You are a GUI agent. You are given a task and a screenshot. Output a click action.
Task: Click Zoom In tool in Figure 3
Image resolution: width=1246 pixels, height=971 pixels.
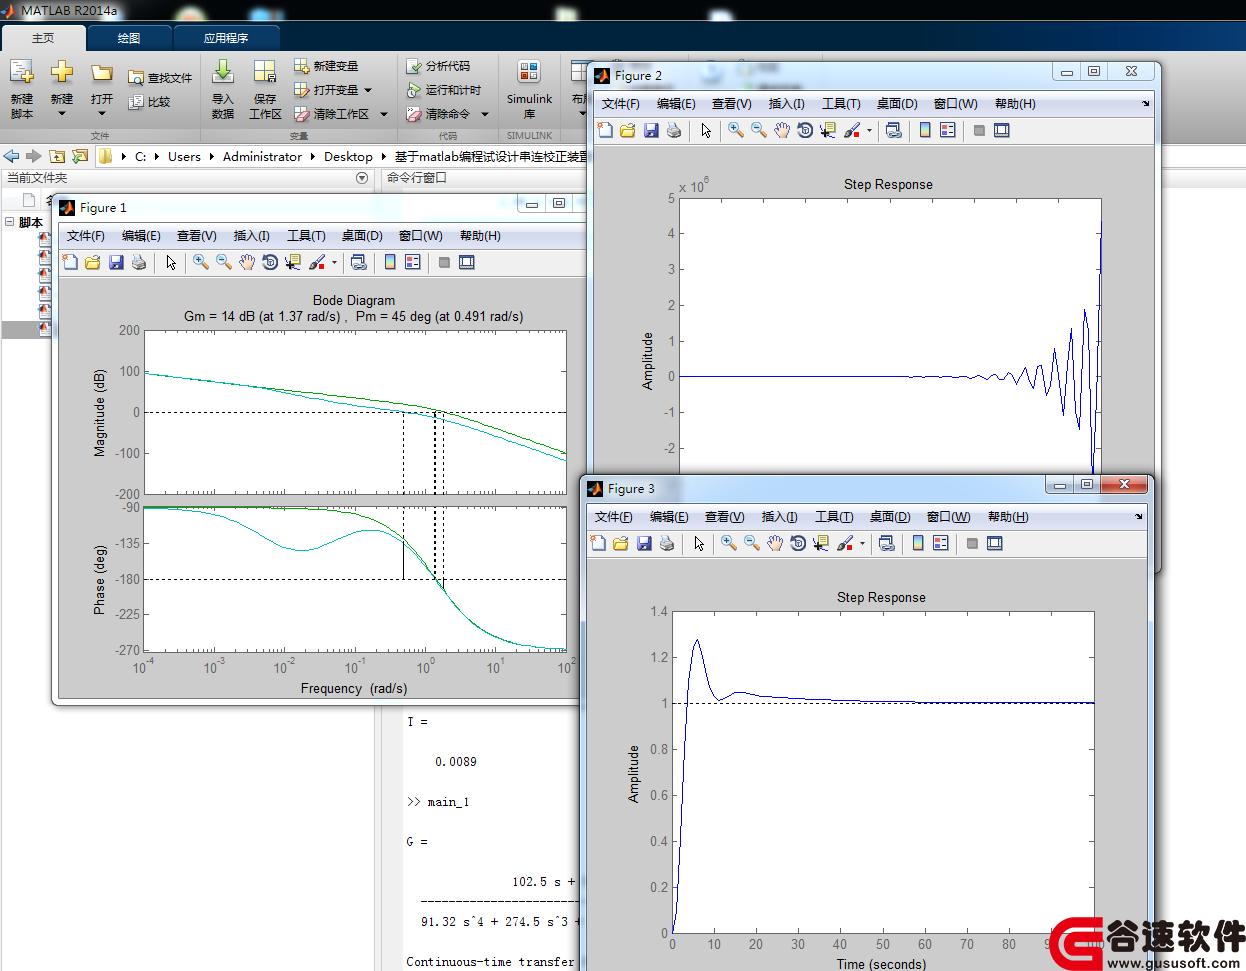click(729, 543)
